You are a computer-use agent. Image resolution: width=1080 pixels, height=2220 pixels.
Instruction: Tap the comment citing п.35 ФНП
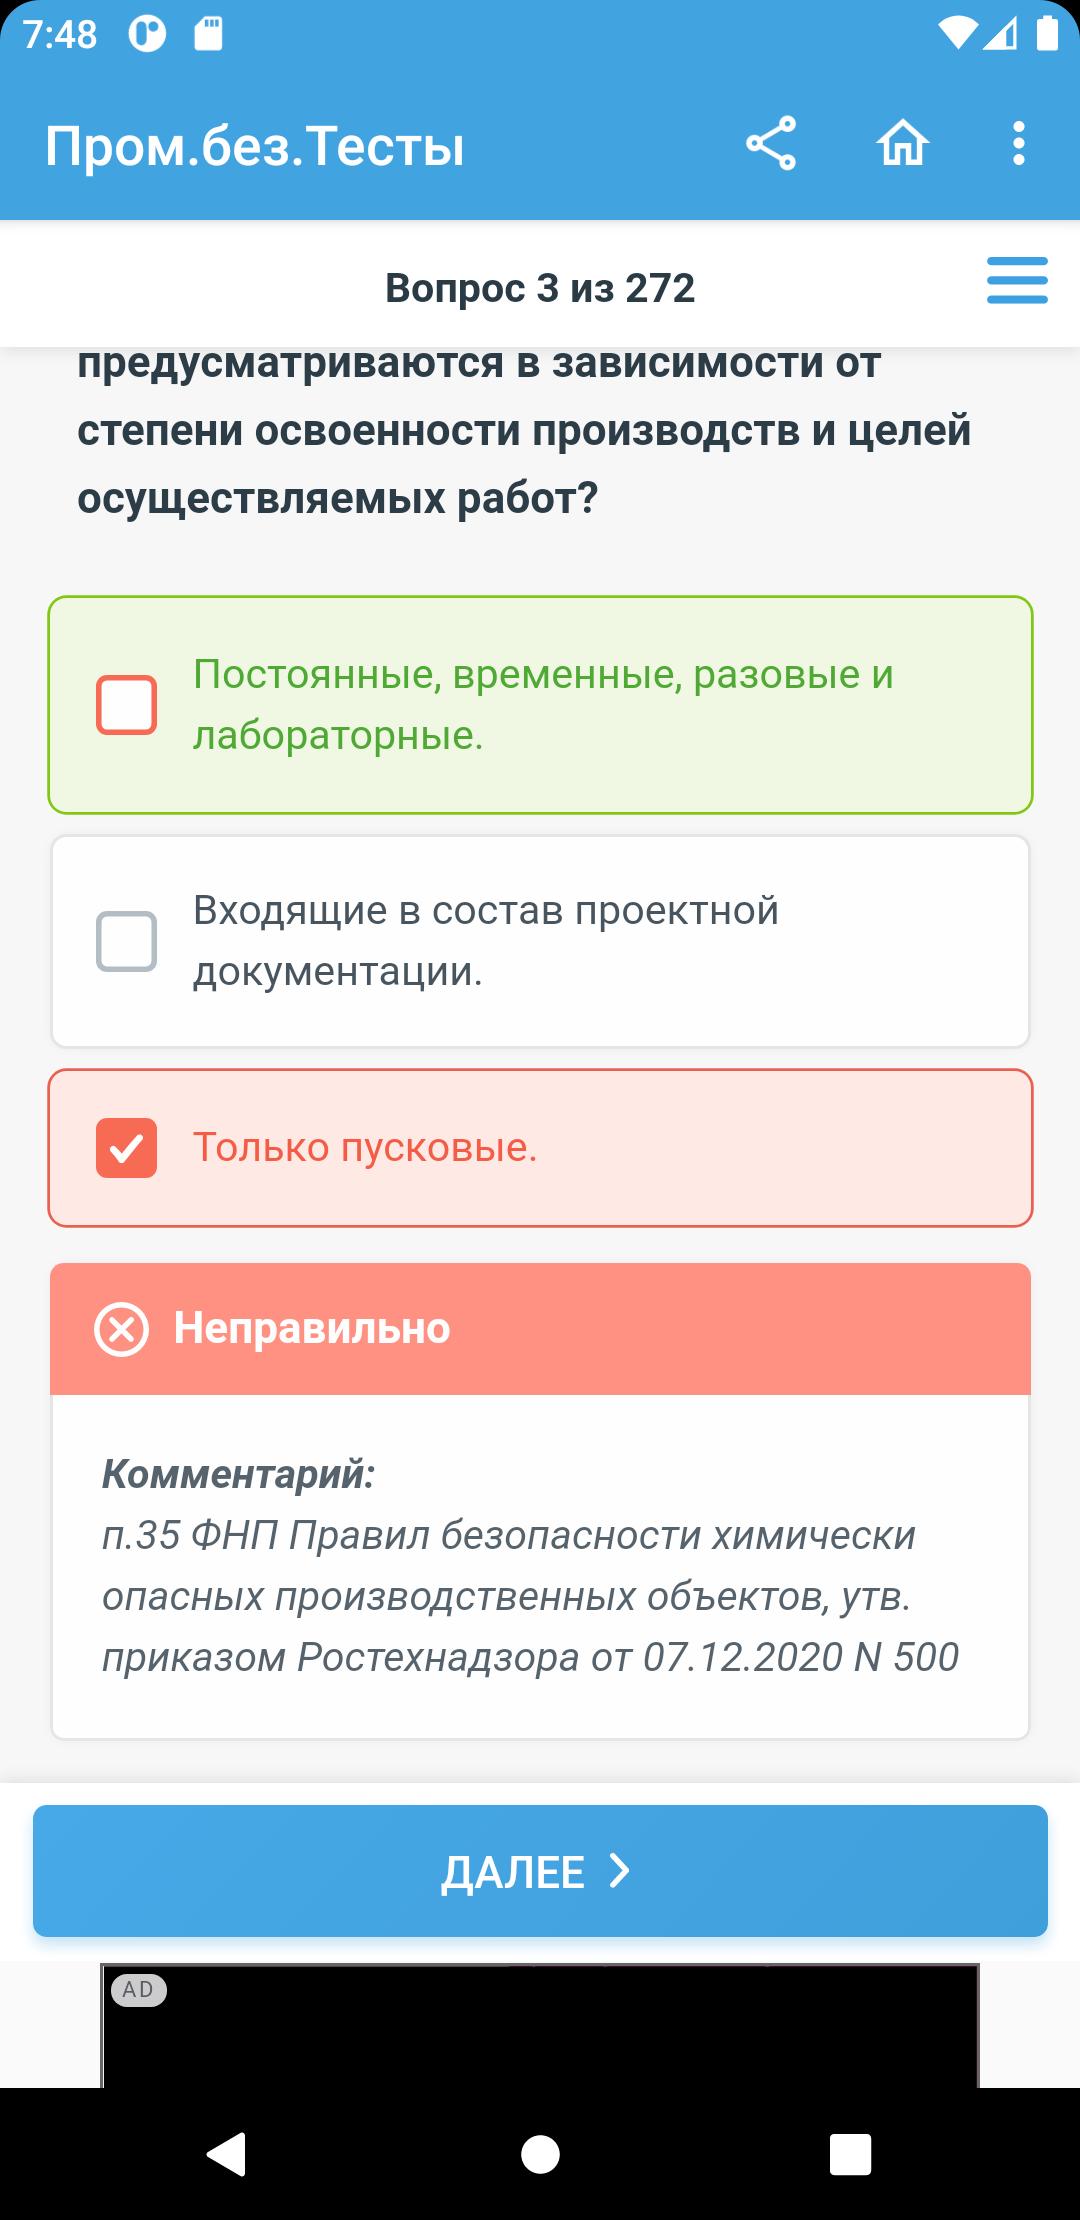coord(530,1597)
